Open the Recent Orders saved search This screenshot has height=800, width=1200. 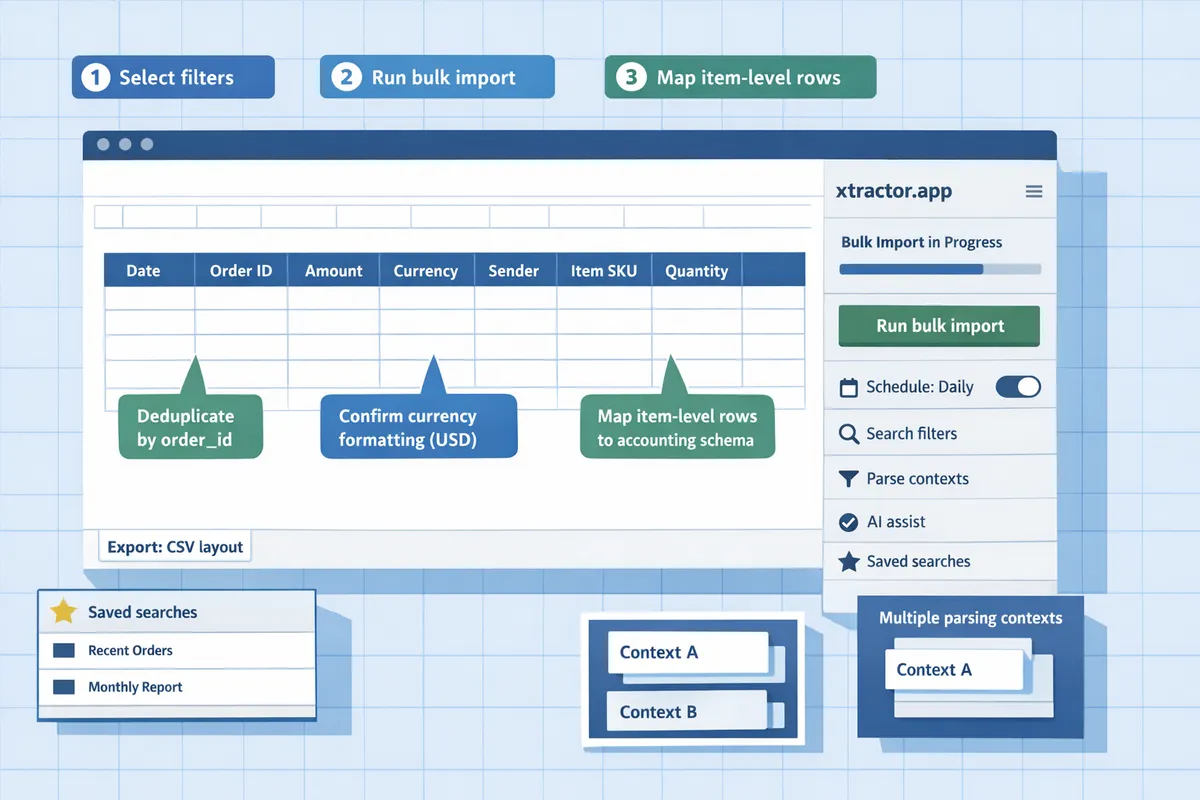click(177, 651)
